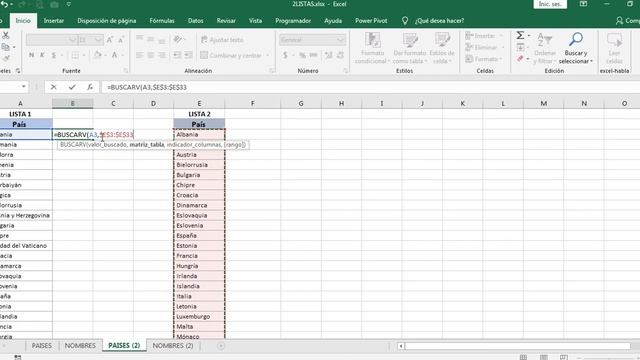Click Eliminar cells button

[x=484, y=47]
